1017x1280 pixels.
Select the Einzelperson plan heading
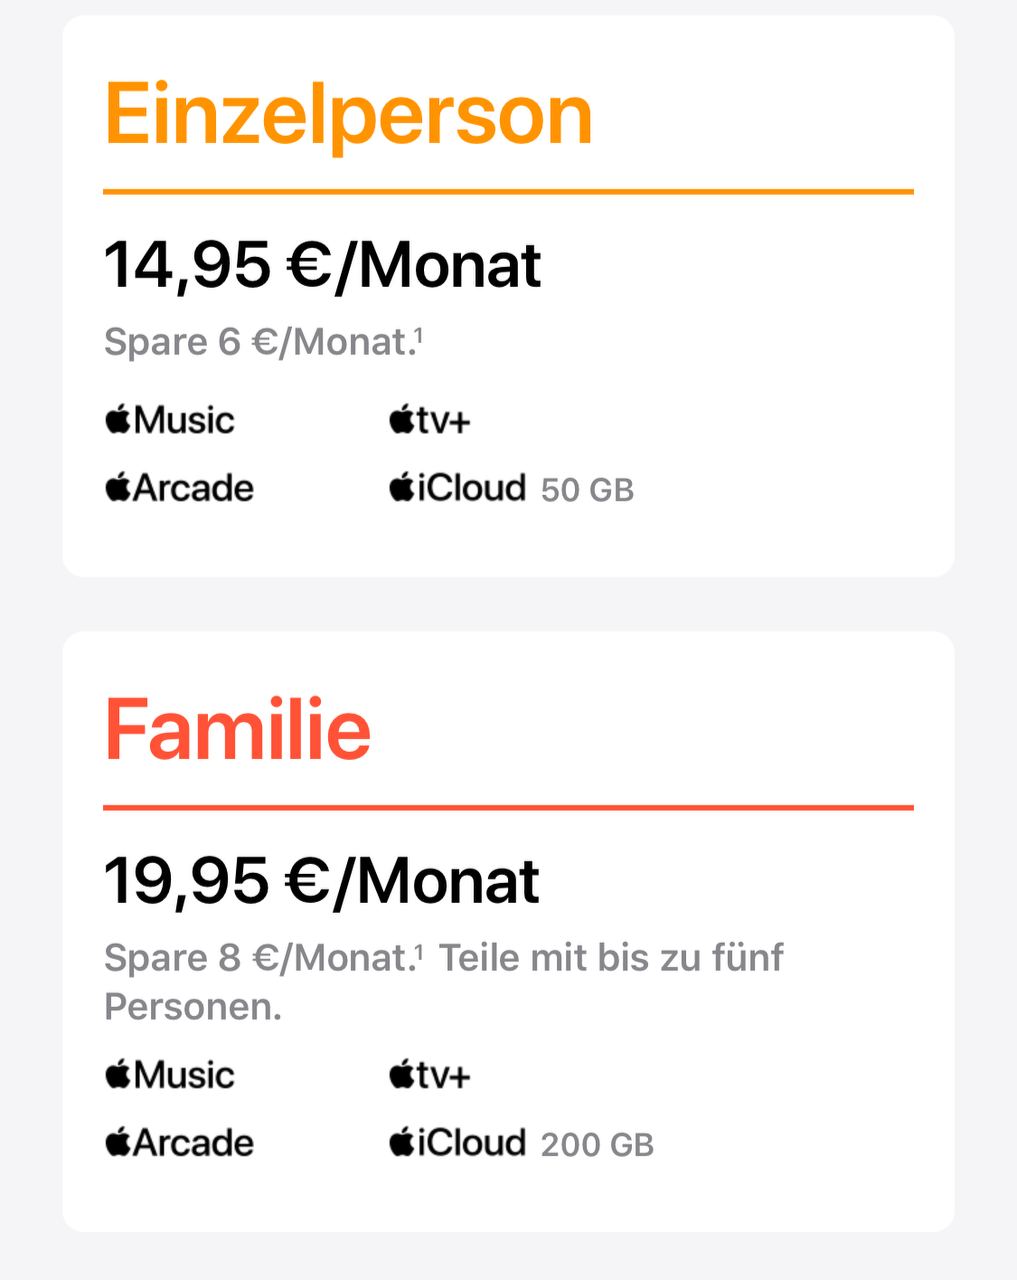click(x=349, y=116)
